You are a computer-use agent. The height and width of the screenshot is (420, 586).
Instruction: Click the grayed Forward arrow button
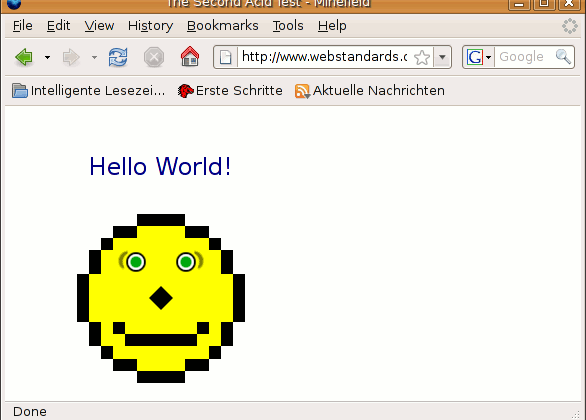coord(71,58)
